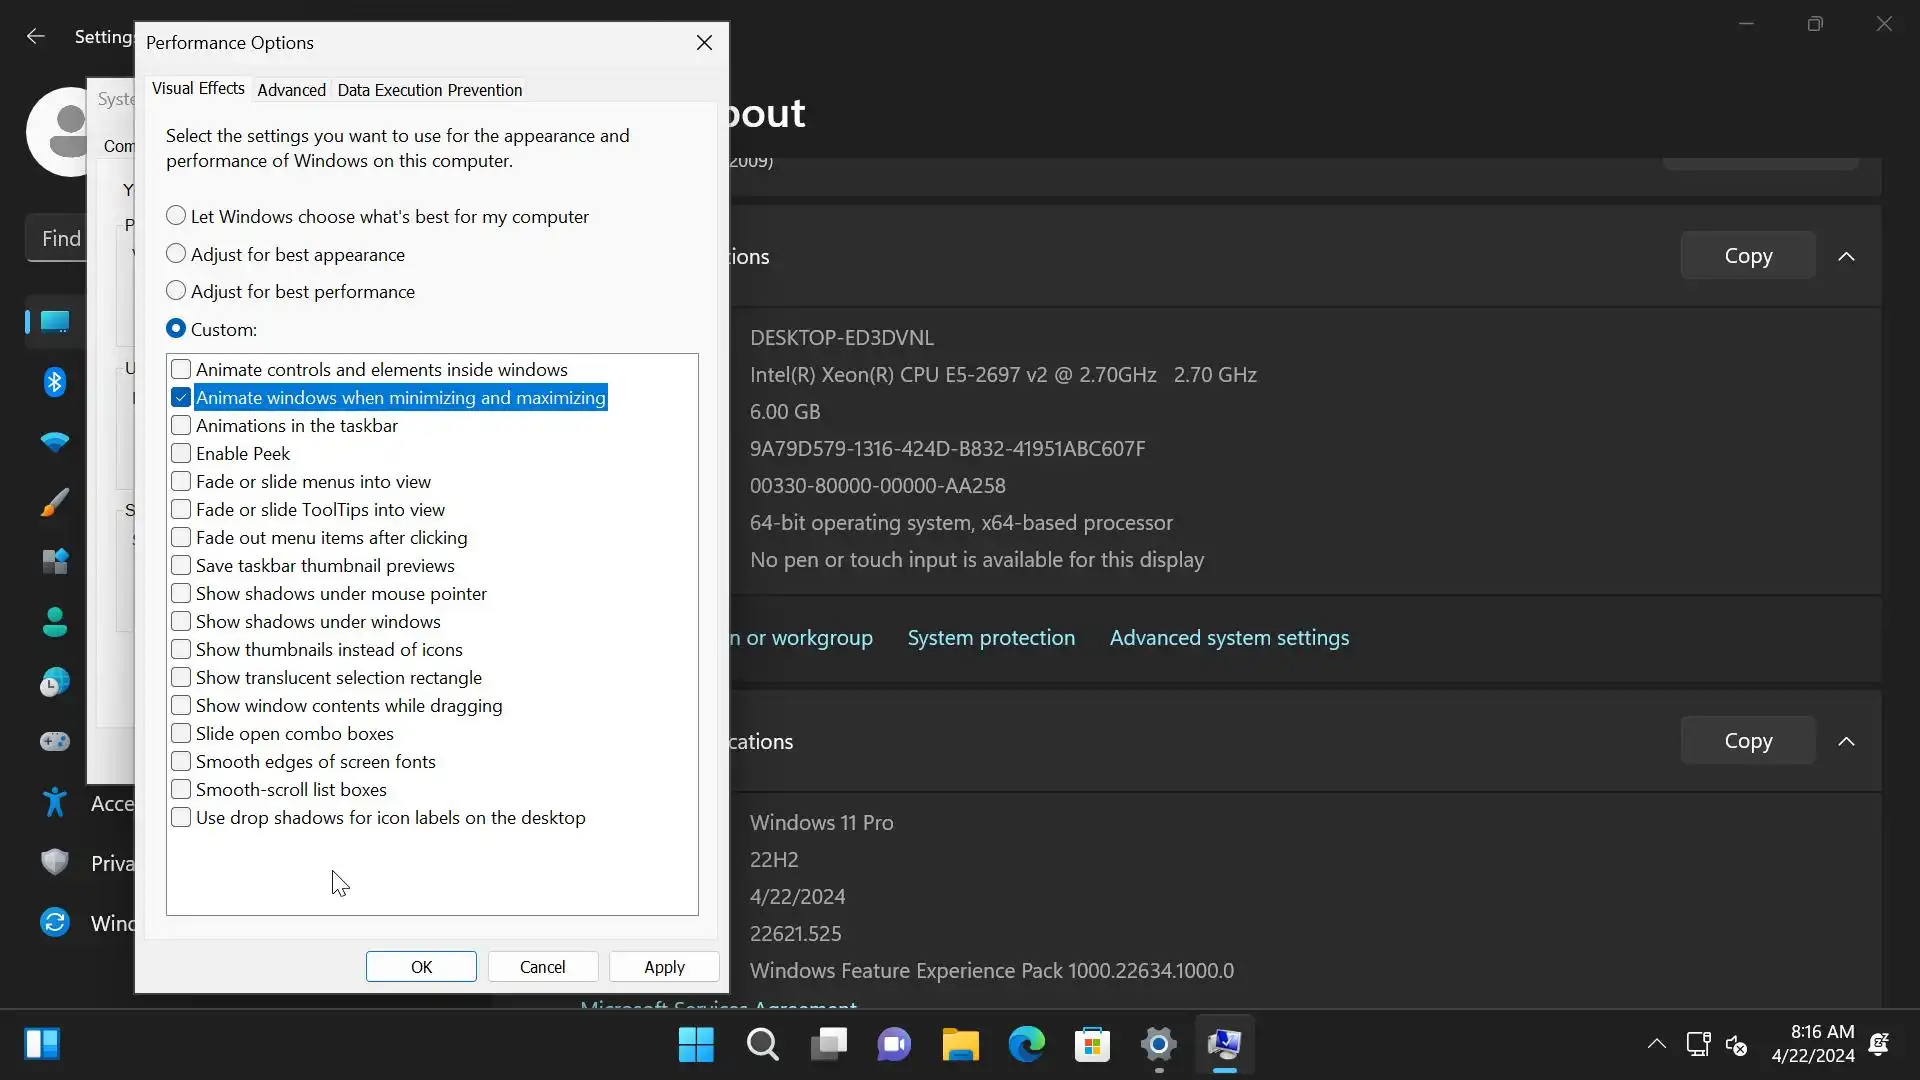Open Windows Update sidebar icon
1920x1080 pixels.
pyautogui.click(x=55, y=922)
